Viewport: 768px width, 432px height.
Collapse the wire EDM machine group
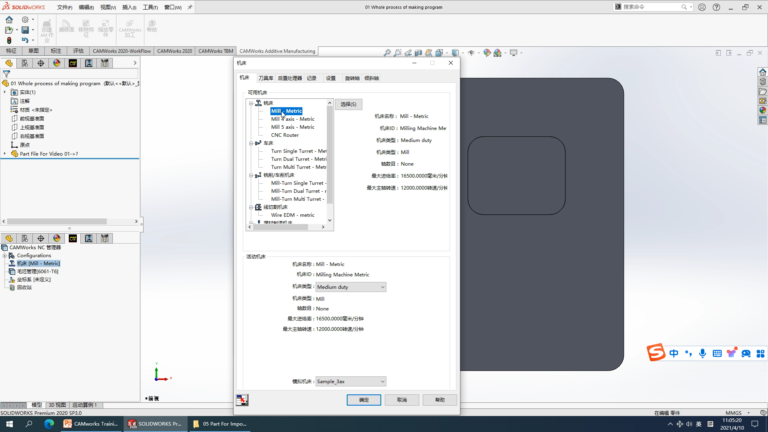pos(251,207)
